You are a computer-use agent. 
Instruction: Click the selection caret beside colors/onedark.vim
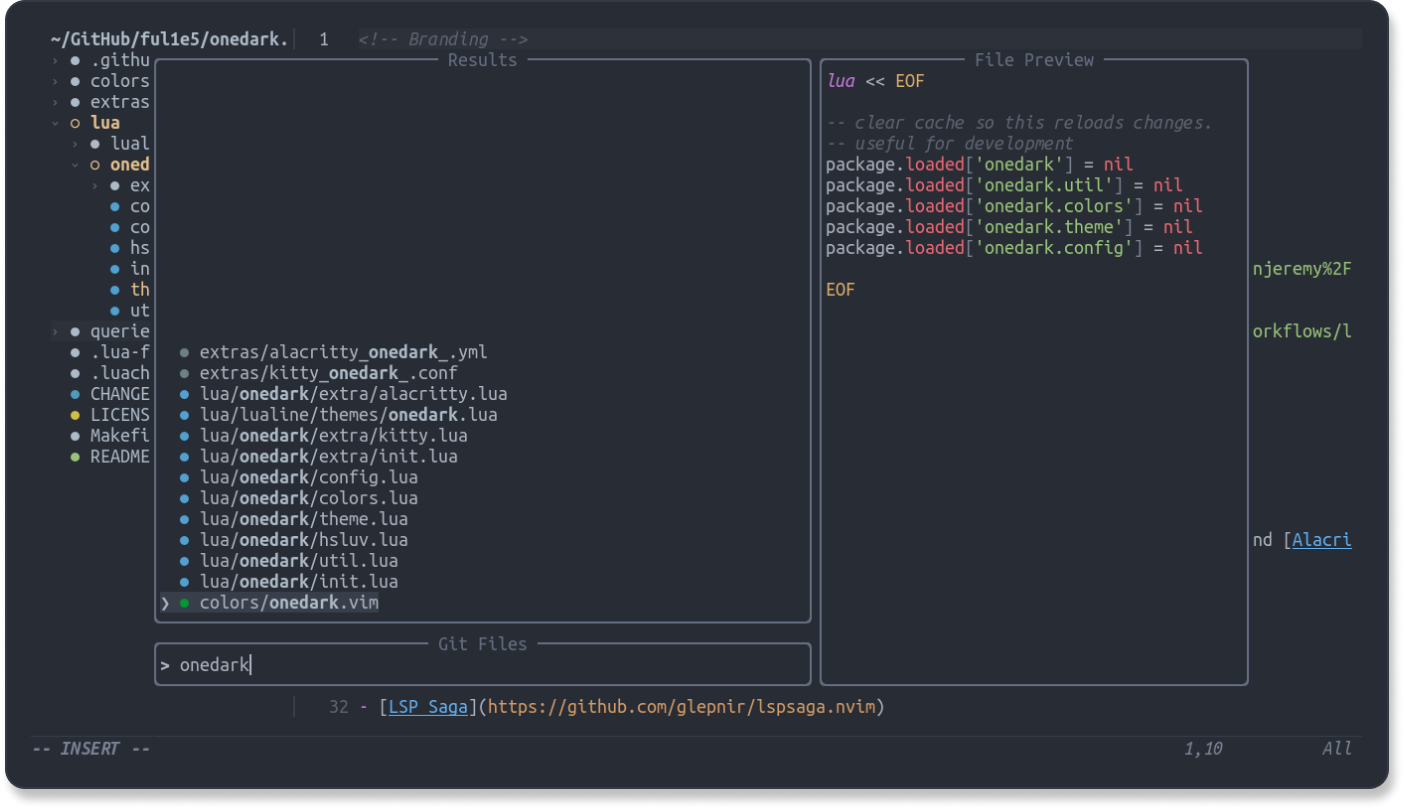(x=165, y=603)
